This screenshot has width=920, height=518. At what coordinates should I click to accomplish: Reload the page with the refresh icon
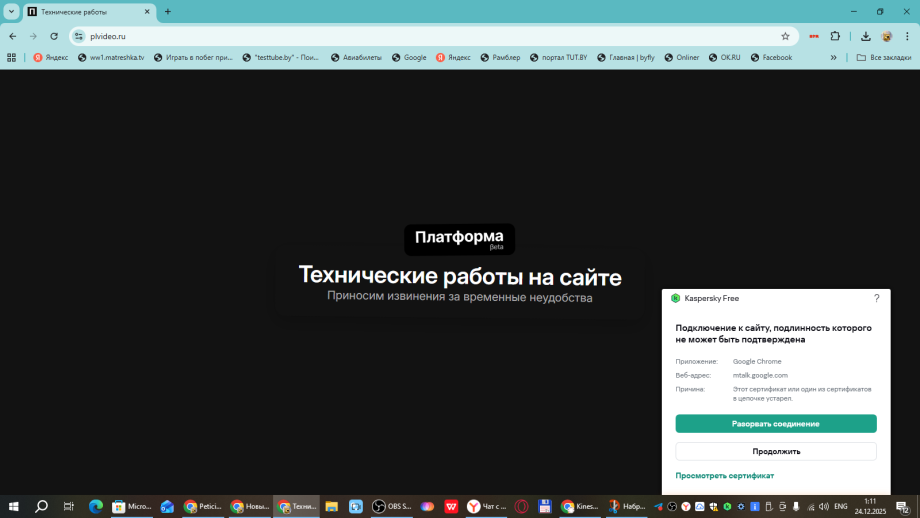[53, 36]
